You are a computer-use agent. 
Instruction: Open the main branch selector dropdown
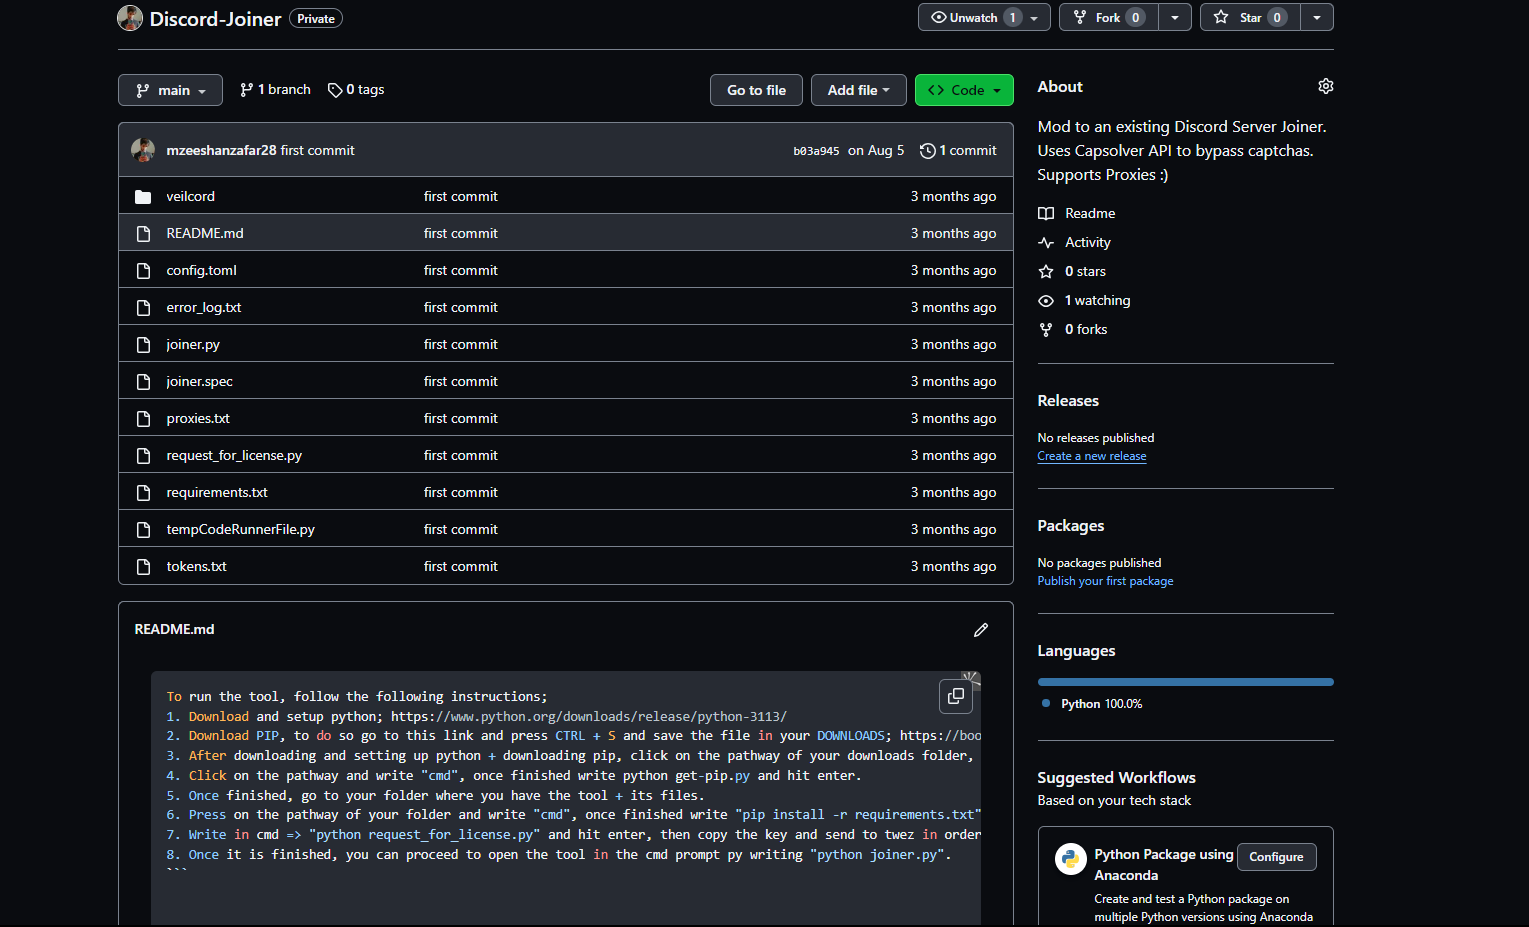pyautogui.click(x=170, y=90)
